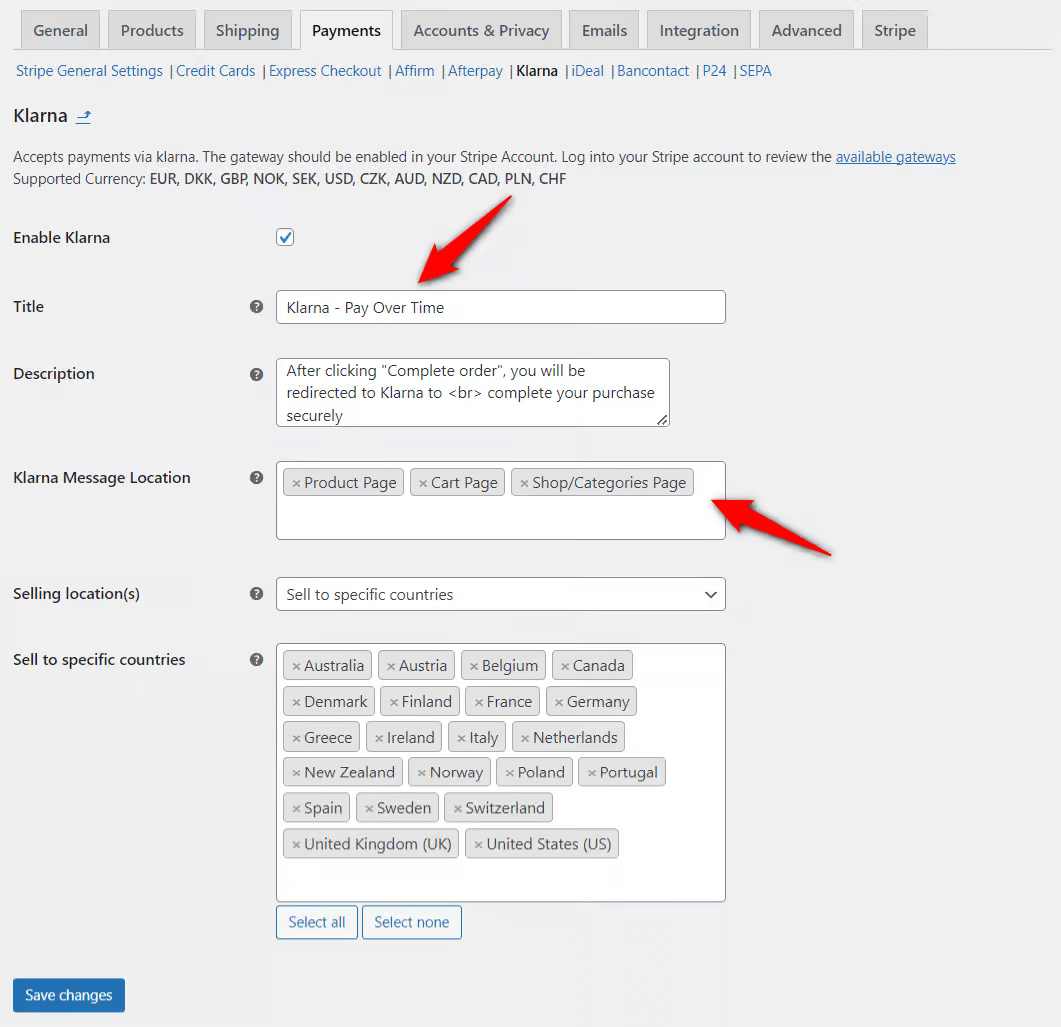Remove Cart Page tag
1061x1027 pixels.
click(x=423, y=484)
